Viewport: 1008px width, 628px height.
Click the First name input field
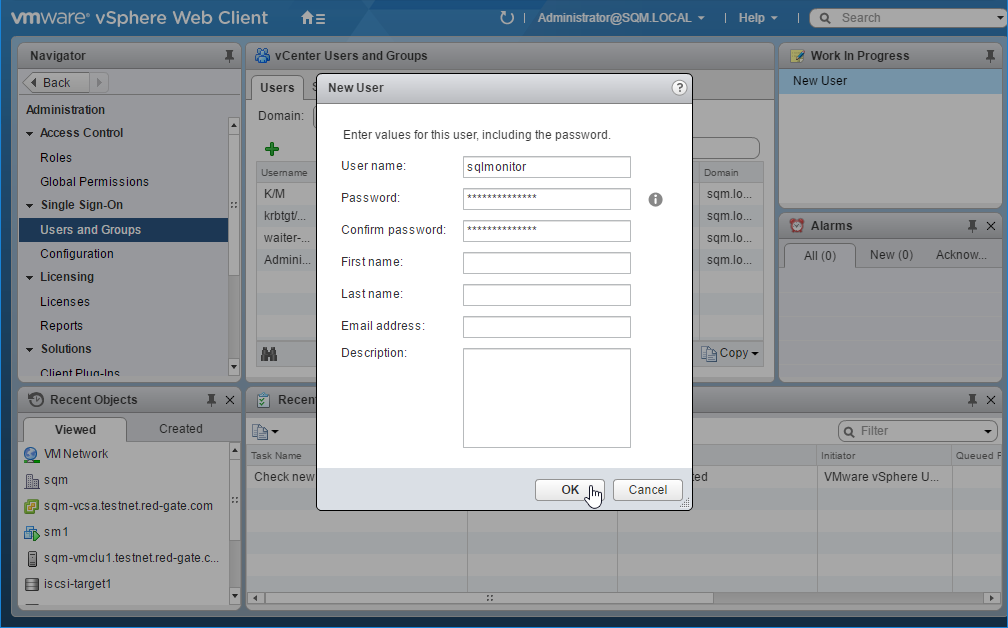point(546,263)
